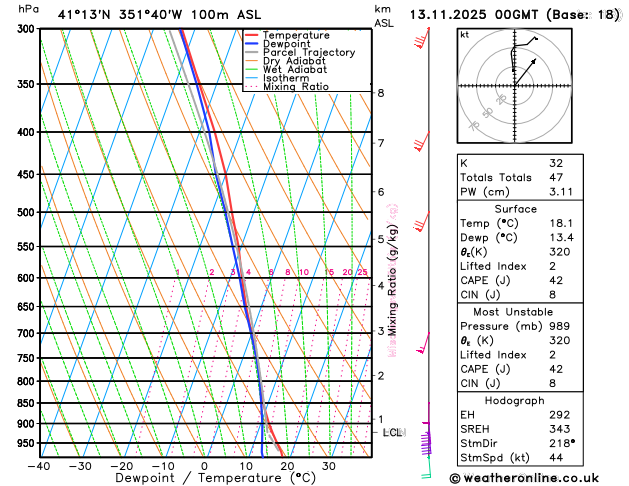Image resolution: width=629 pixels, height=486 pixels.
Task: Click the weatheronline.co.uk copyright text
Action: click(x=524, y=478)
